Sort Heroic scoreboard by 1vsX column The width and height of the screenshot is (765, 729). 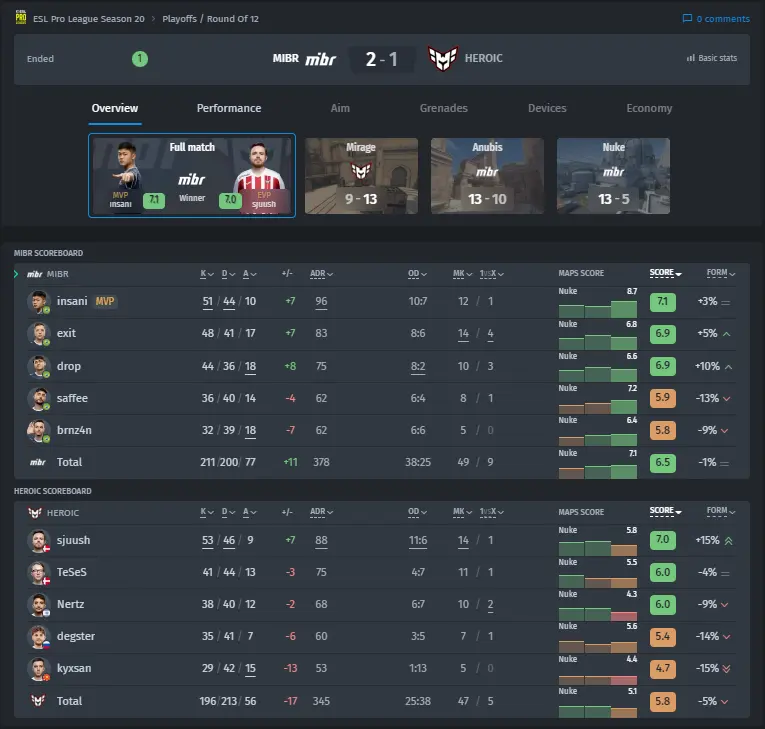click(x=491, y=512)
